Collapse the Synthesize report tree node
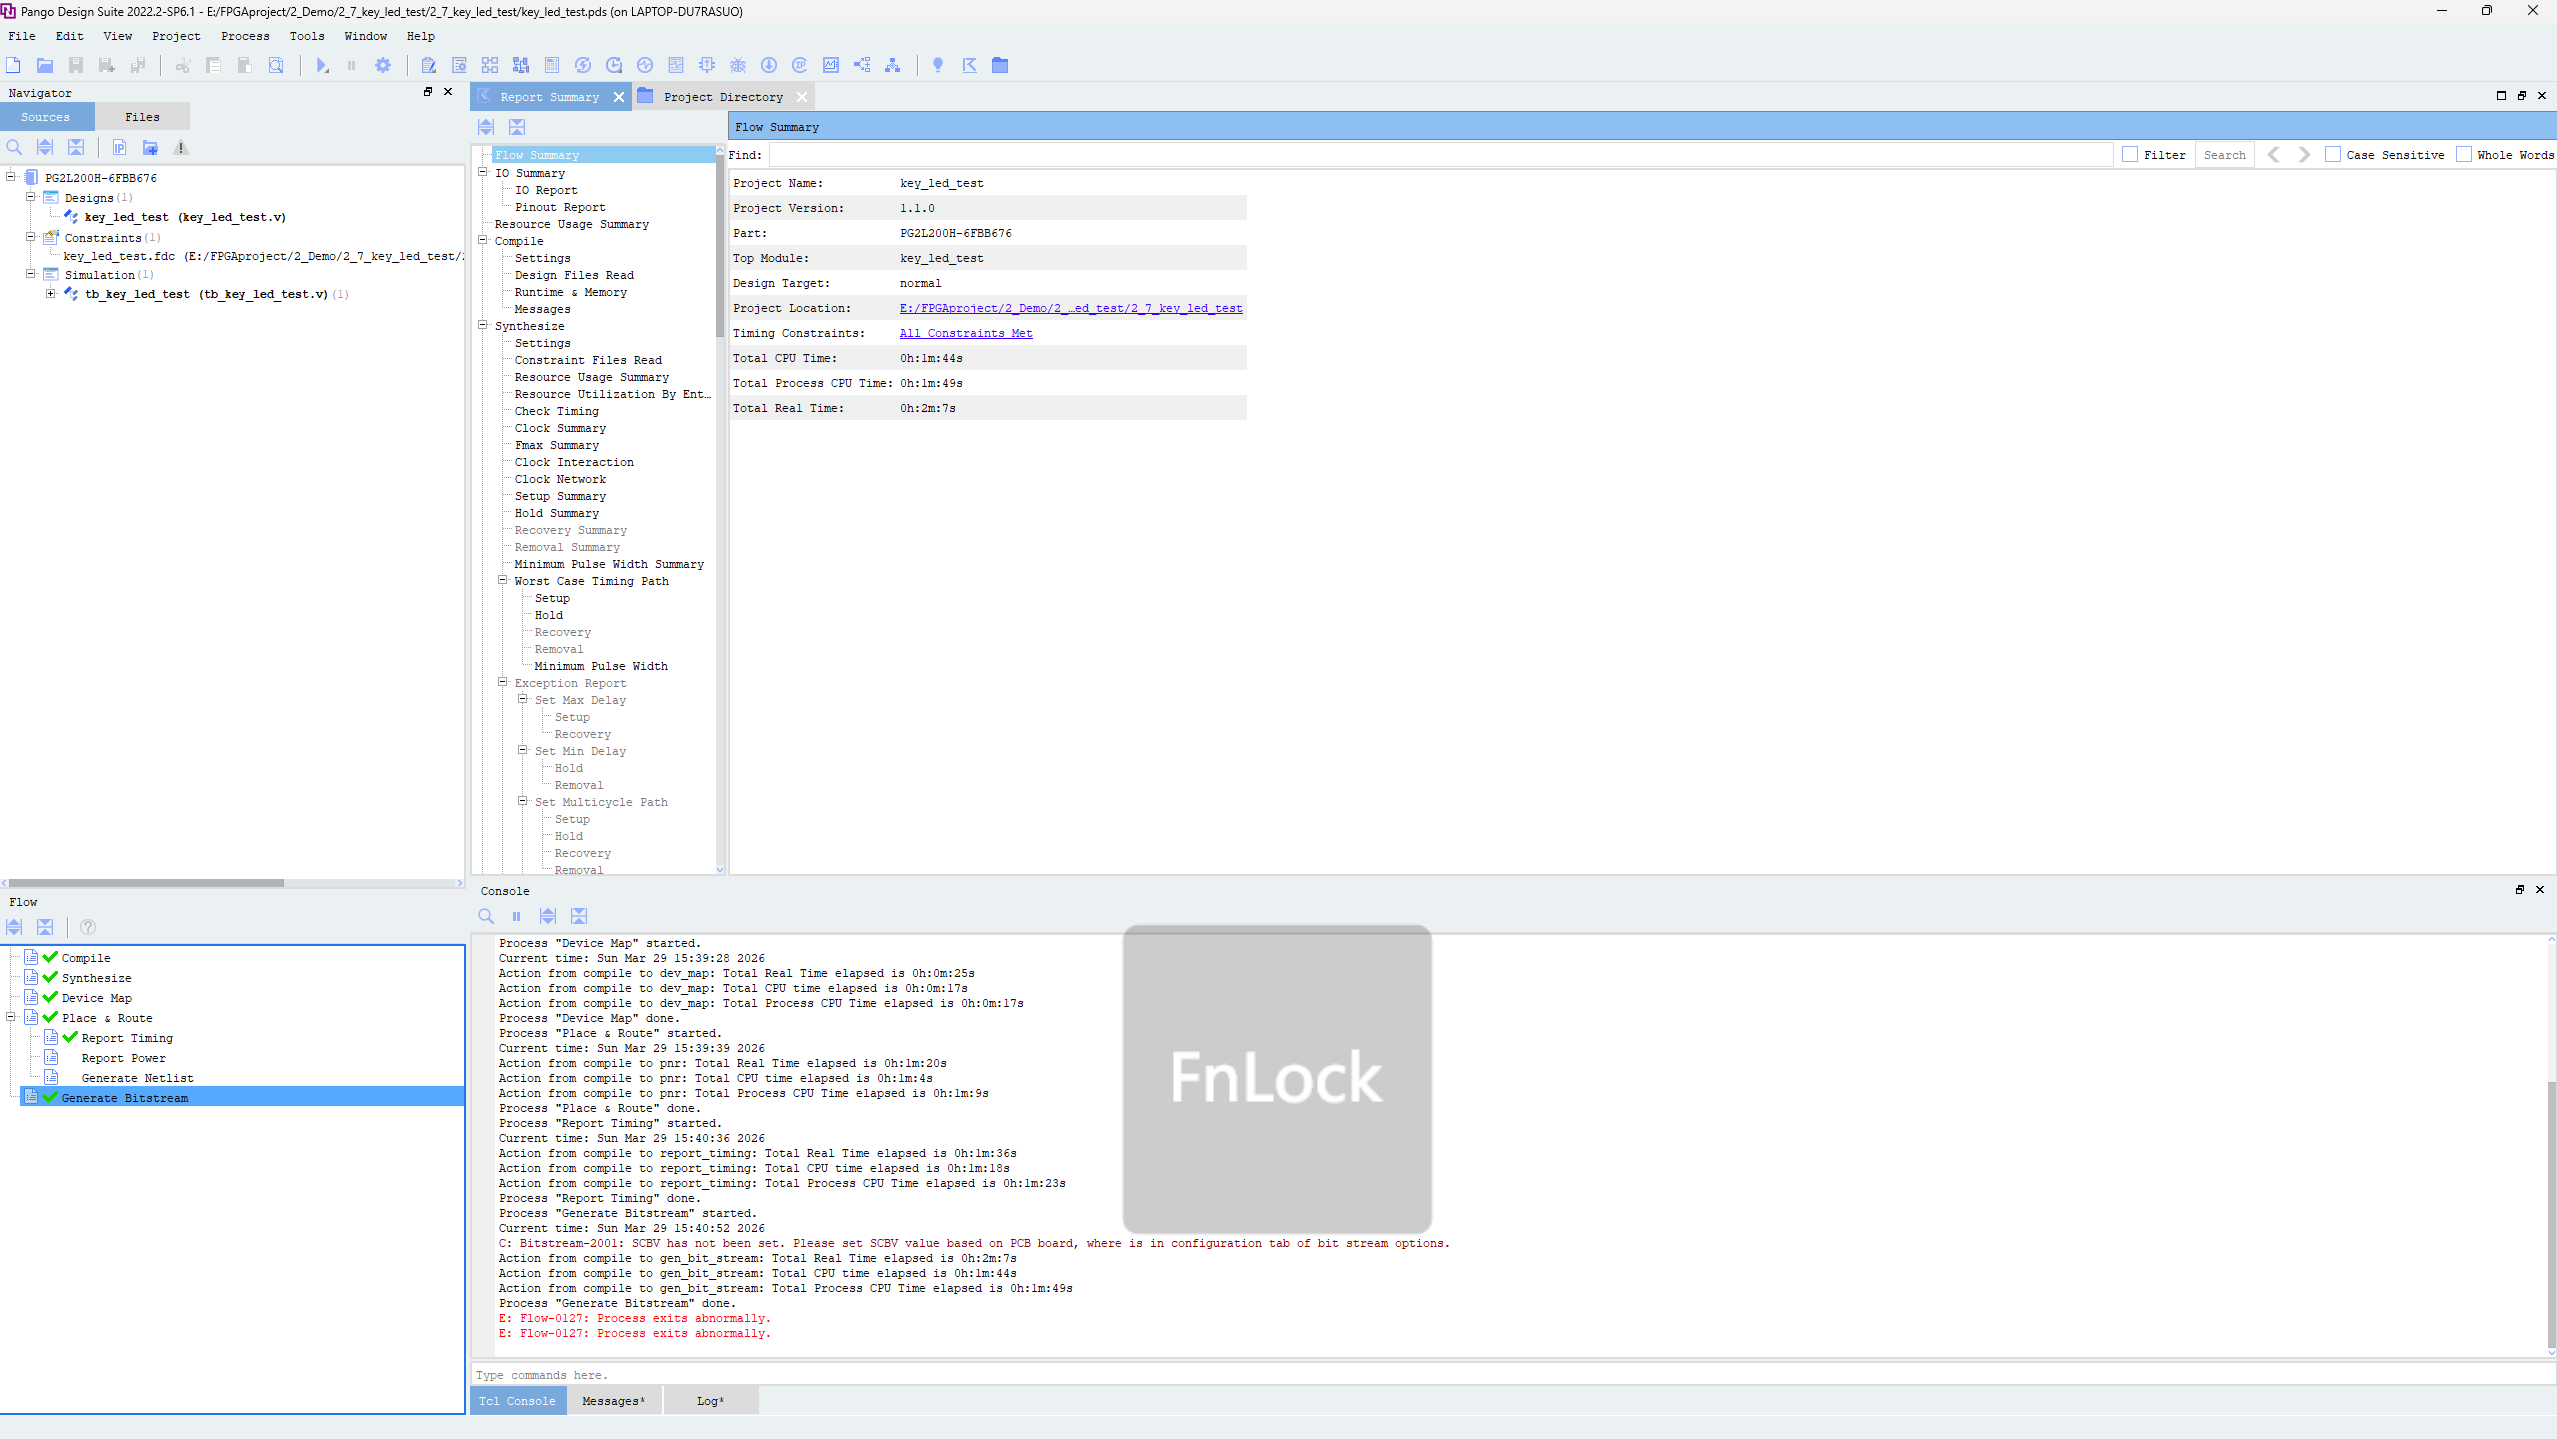Screen dimensions: 2557x1439 483,325
